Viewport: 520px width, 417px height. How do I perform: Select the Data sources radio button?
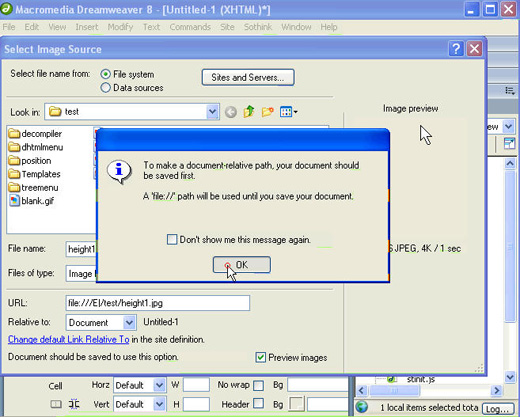pos(105,88)
